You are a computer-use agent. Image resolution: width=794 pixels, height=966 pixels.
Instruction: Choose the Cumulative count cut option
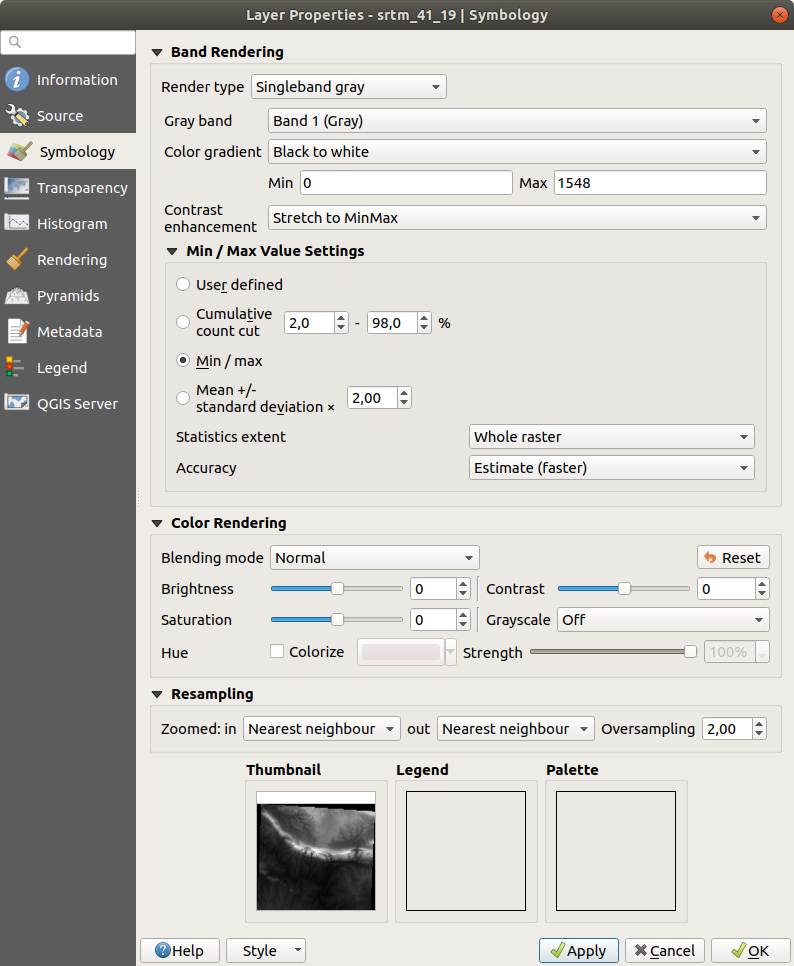pos(183,322)
